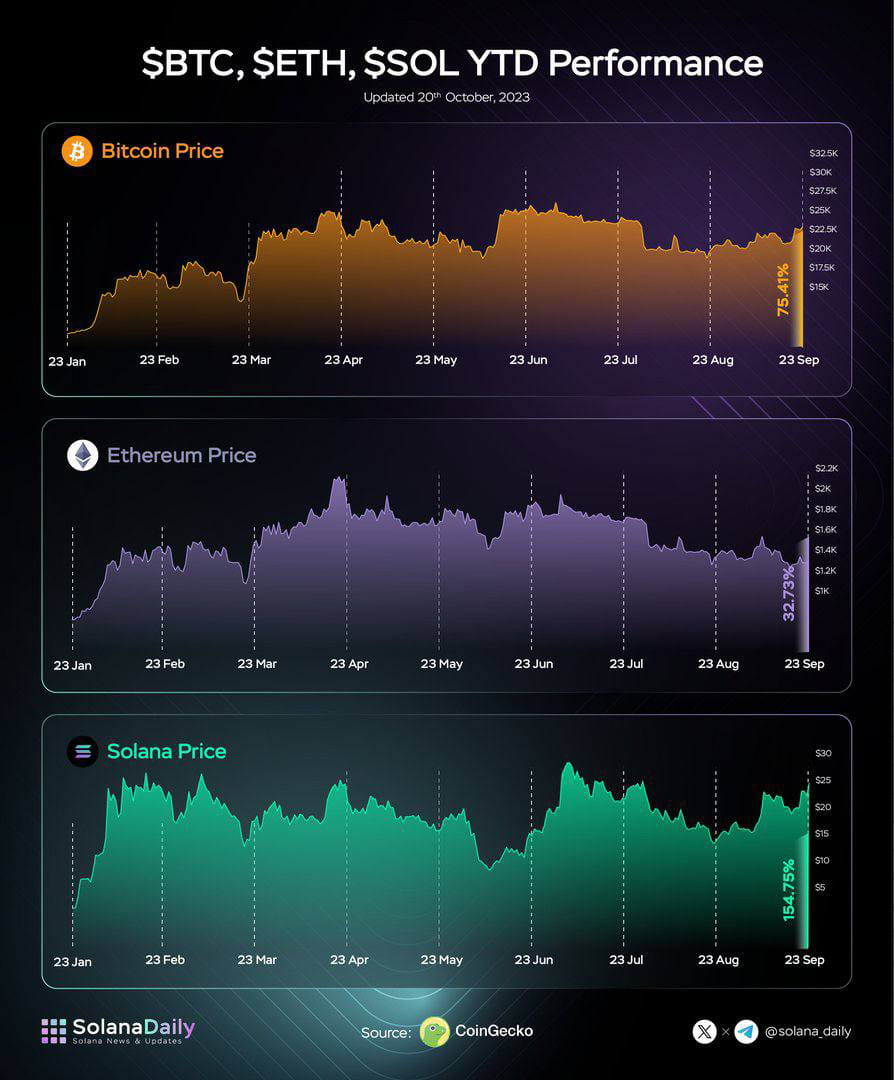Click '23 Mar' on the Bitcoin chart axis
This screenshot has width=894, height=1080.
tap(251, 360)
